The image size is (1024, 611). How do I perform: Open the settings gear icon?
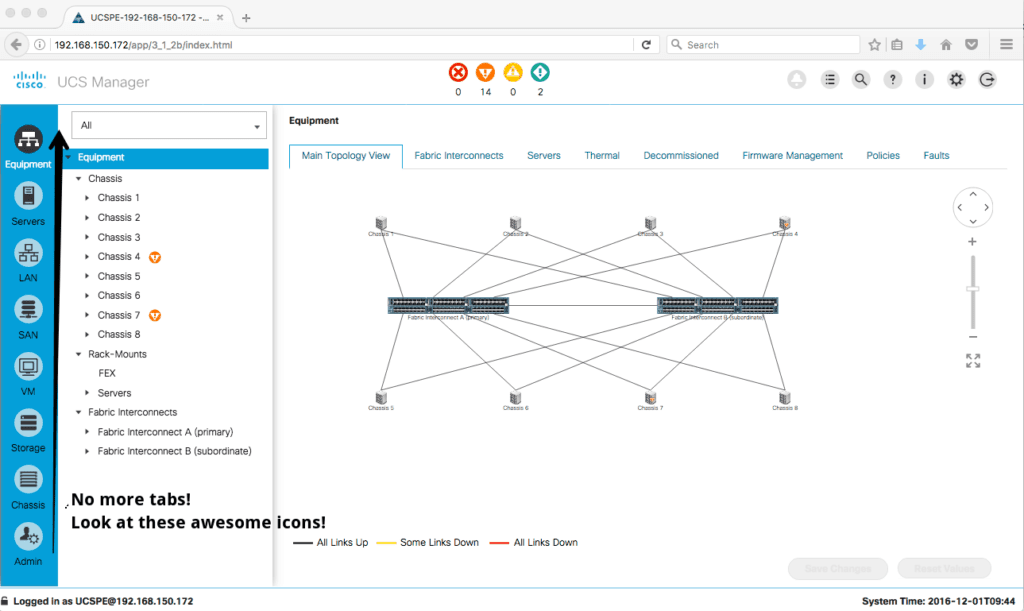(x=956, y=80)
